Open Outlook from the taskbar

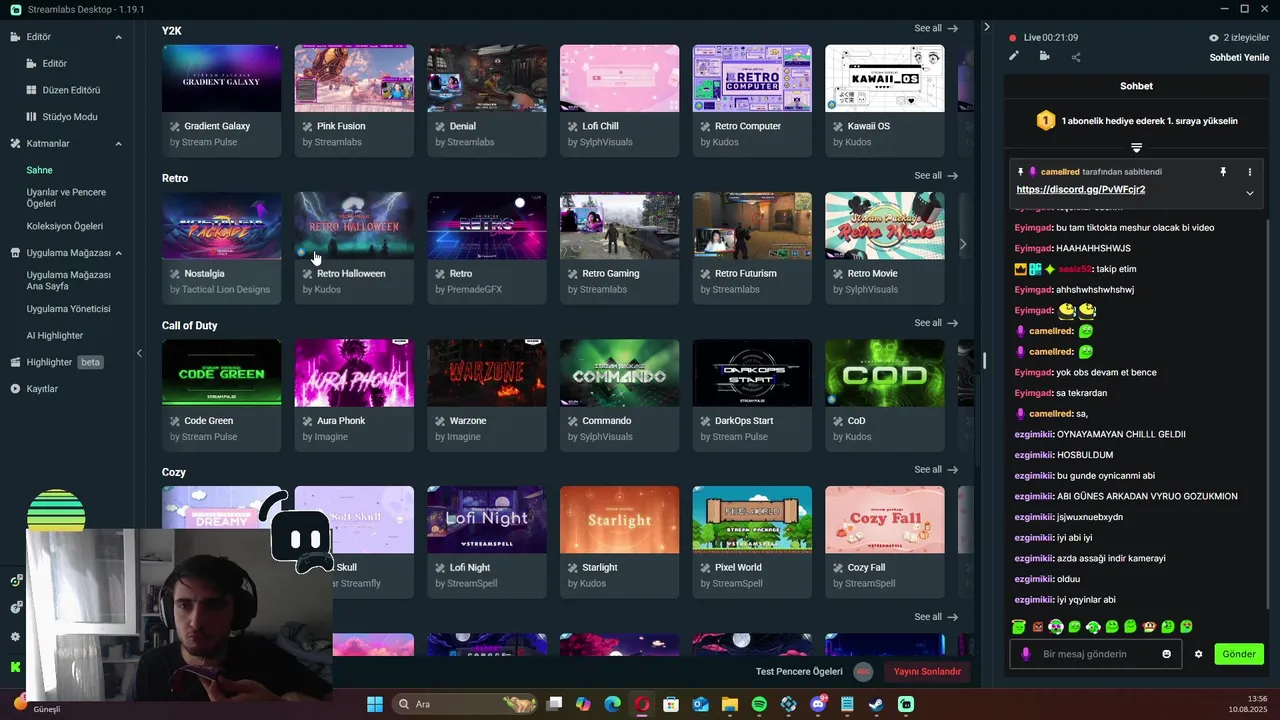pyautogui.click(x=701, y=704)
